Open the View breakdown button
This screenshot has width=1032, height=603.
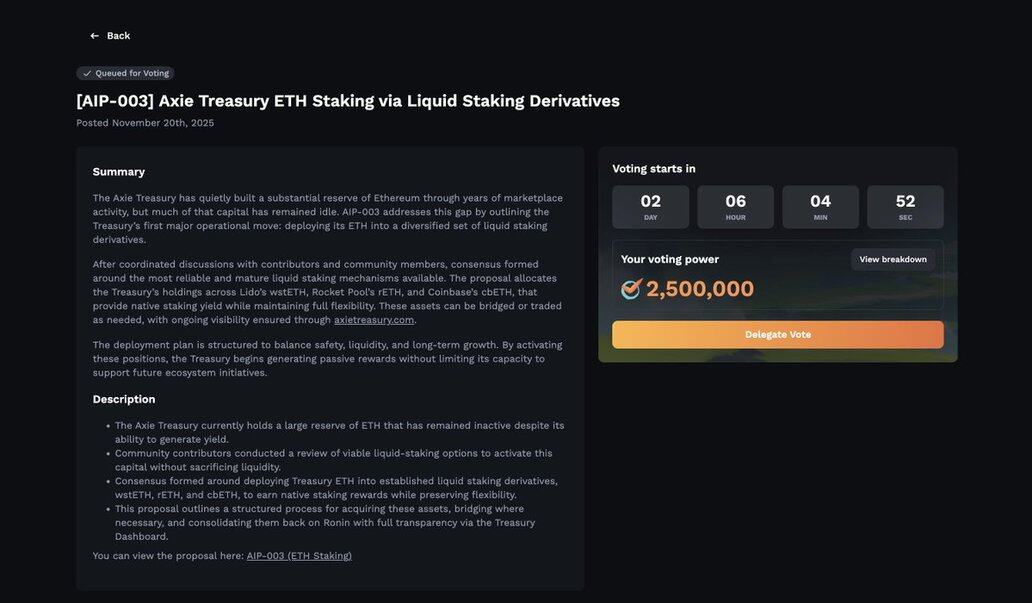pyautogui.click(x=893, y=260)
